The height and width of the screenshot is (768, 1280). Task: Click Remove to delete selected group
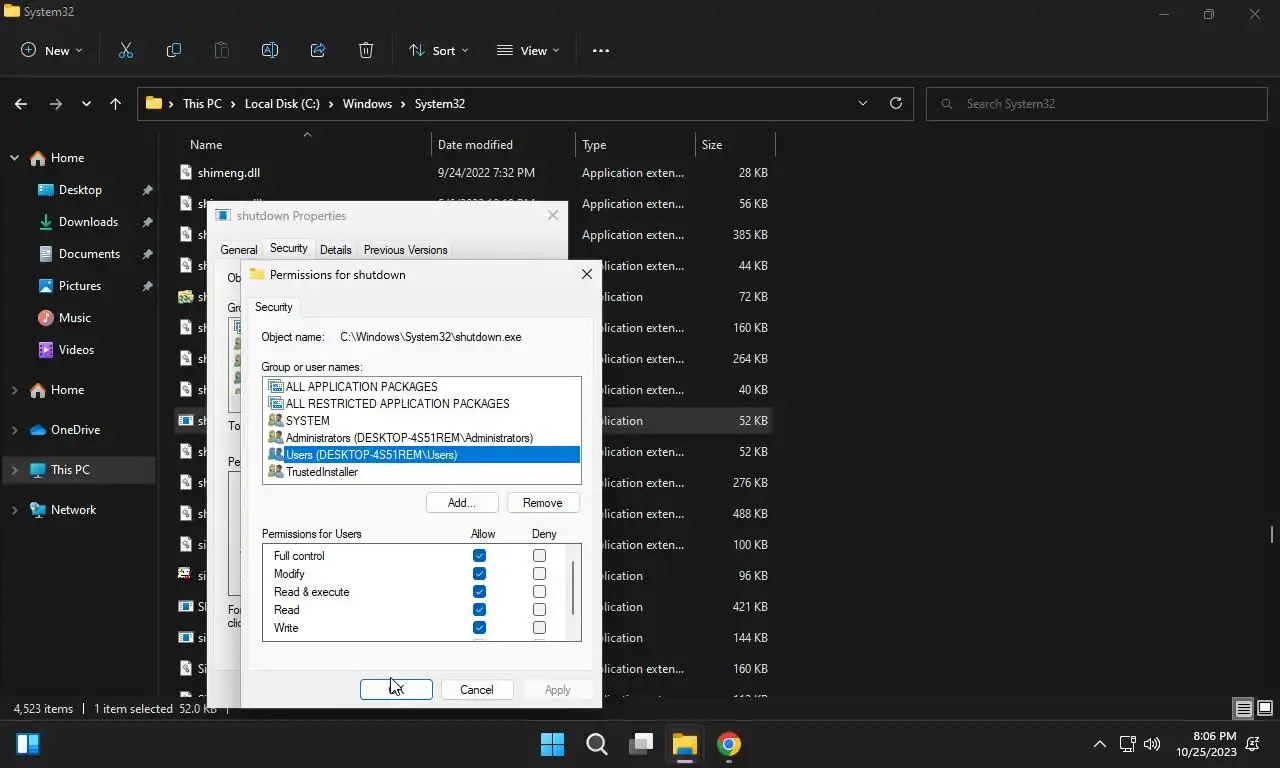543,502
